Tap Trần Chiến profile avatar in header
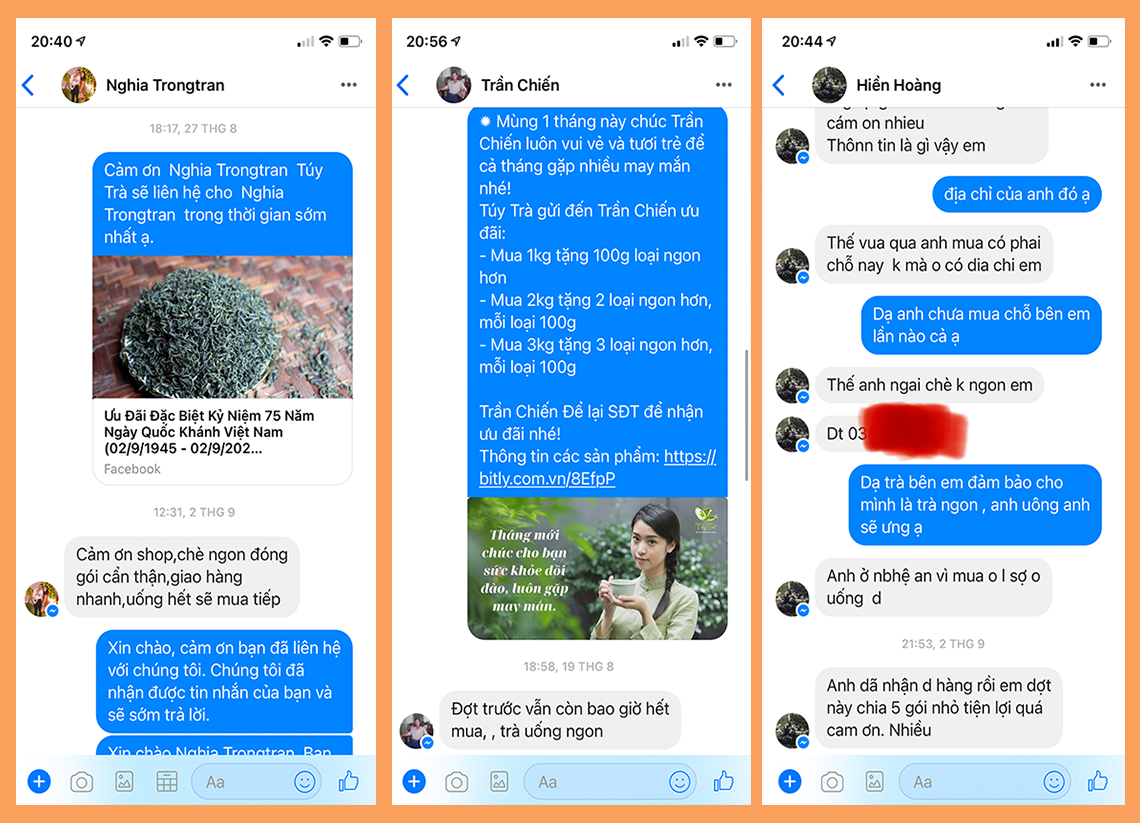 point(454,85)
